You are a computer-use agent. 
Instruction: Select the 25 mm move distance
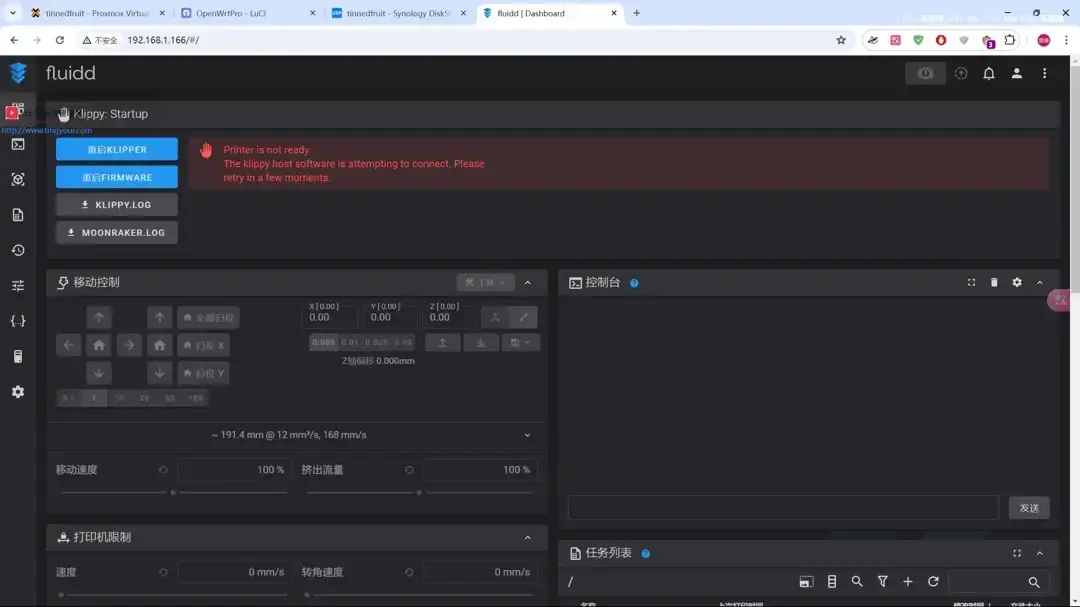point(144,398)
